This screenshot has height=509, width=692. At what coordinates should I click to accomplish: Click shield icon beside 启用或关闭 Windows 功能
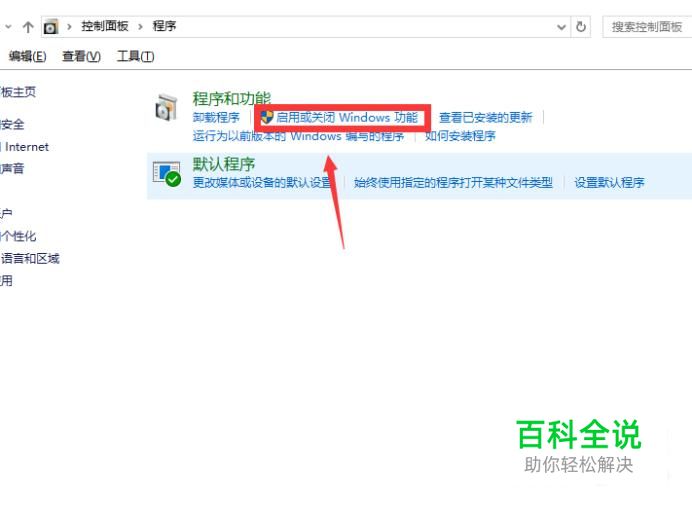[267, 117]
